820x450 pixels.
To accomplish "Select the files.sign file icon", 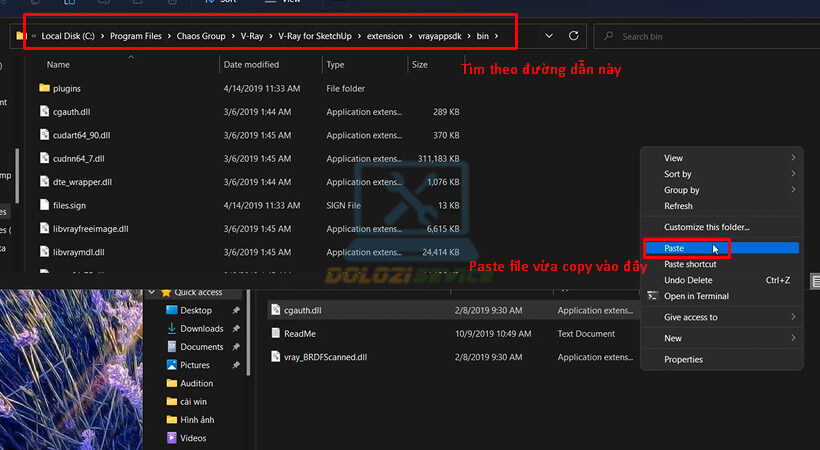I will pos(44,205).
